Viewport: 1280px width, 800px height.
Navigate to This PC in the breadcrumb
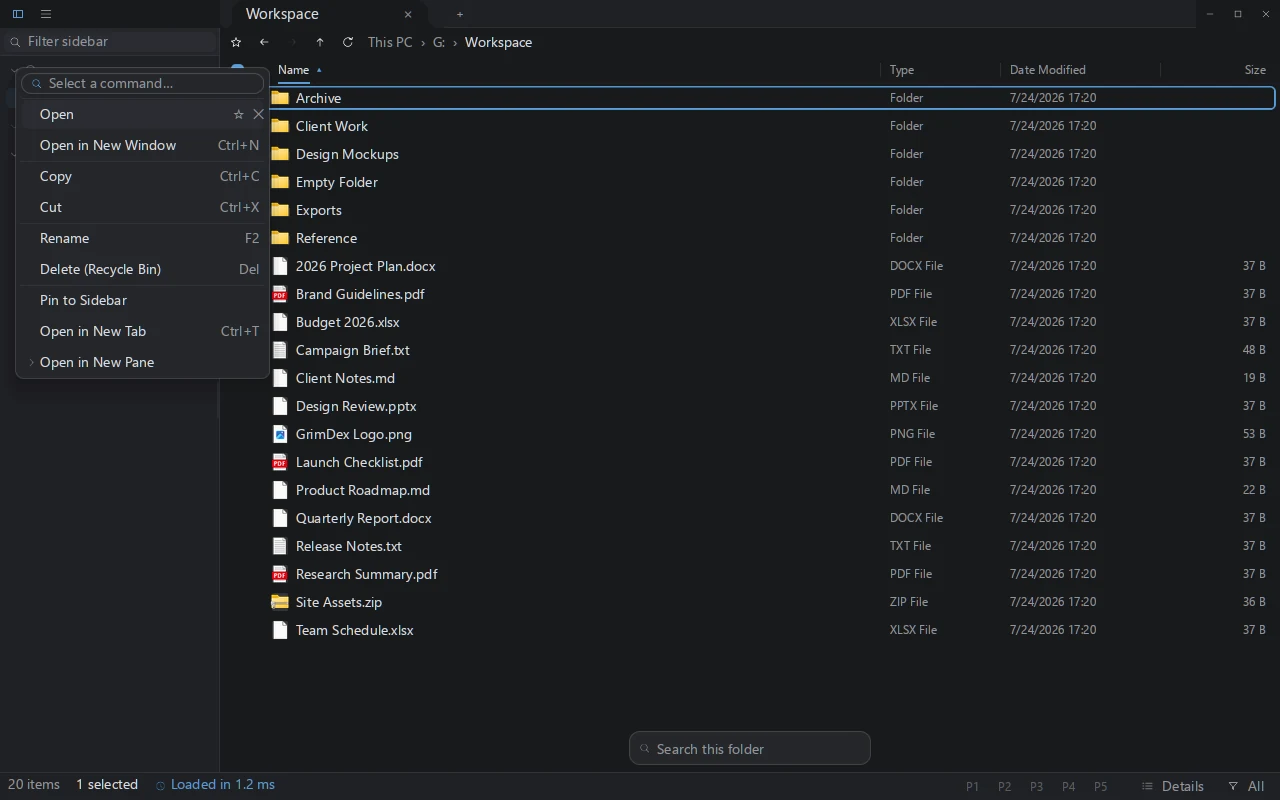tap(390, 42)
